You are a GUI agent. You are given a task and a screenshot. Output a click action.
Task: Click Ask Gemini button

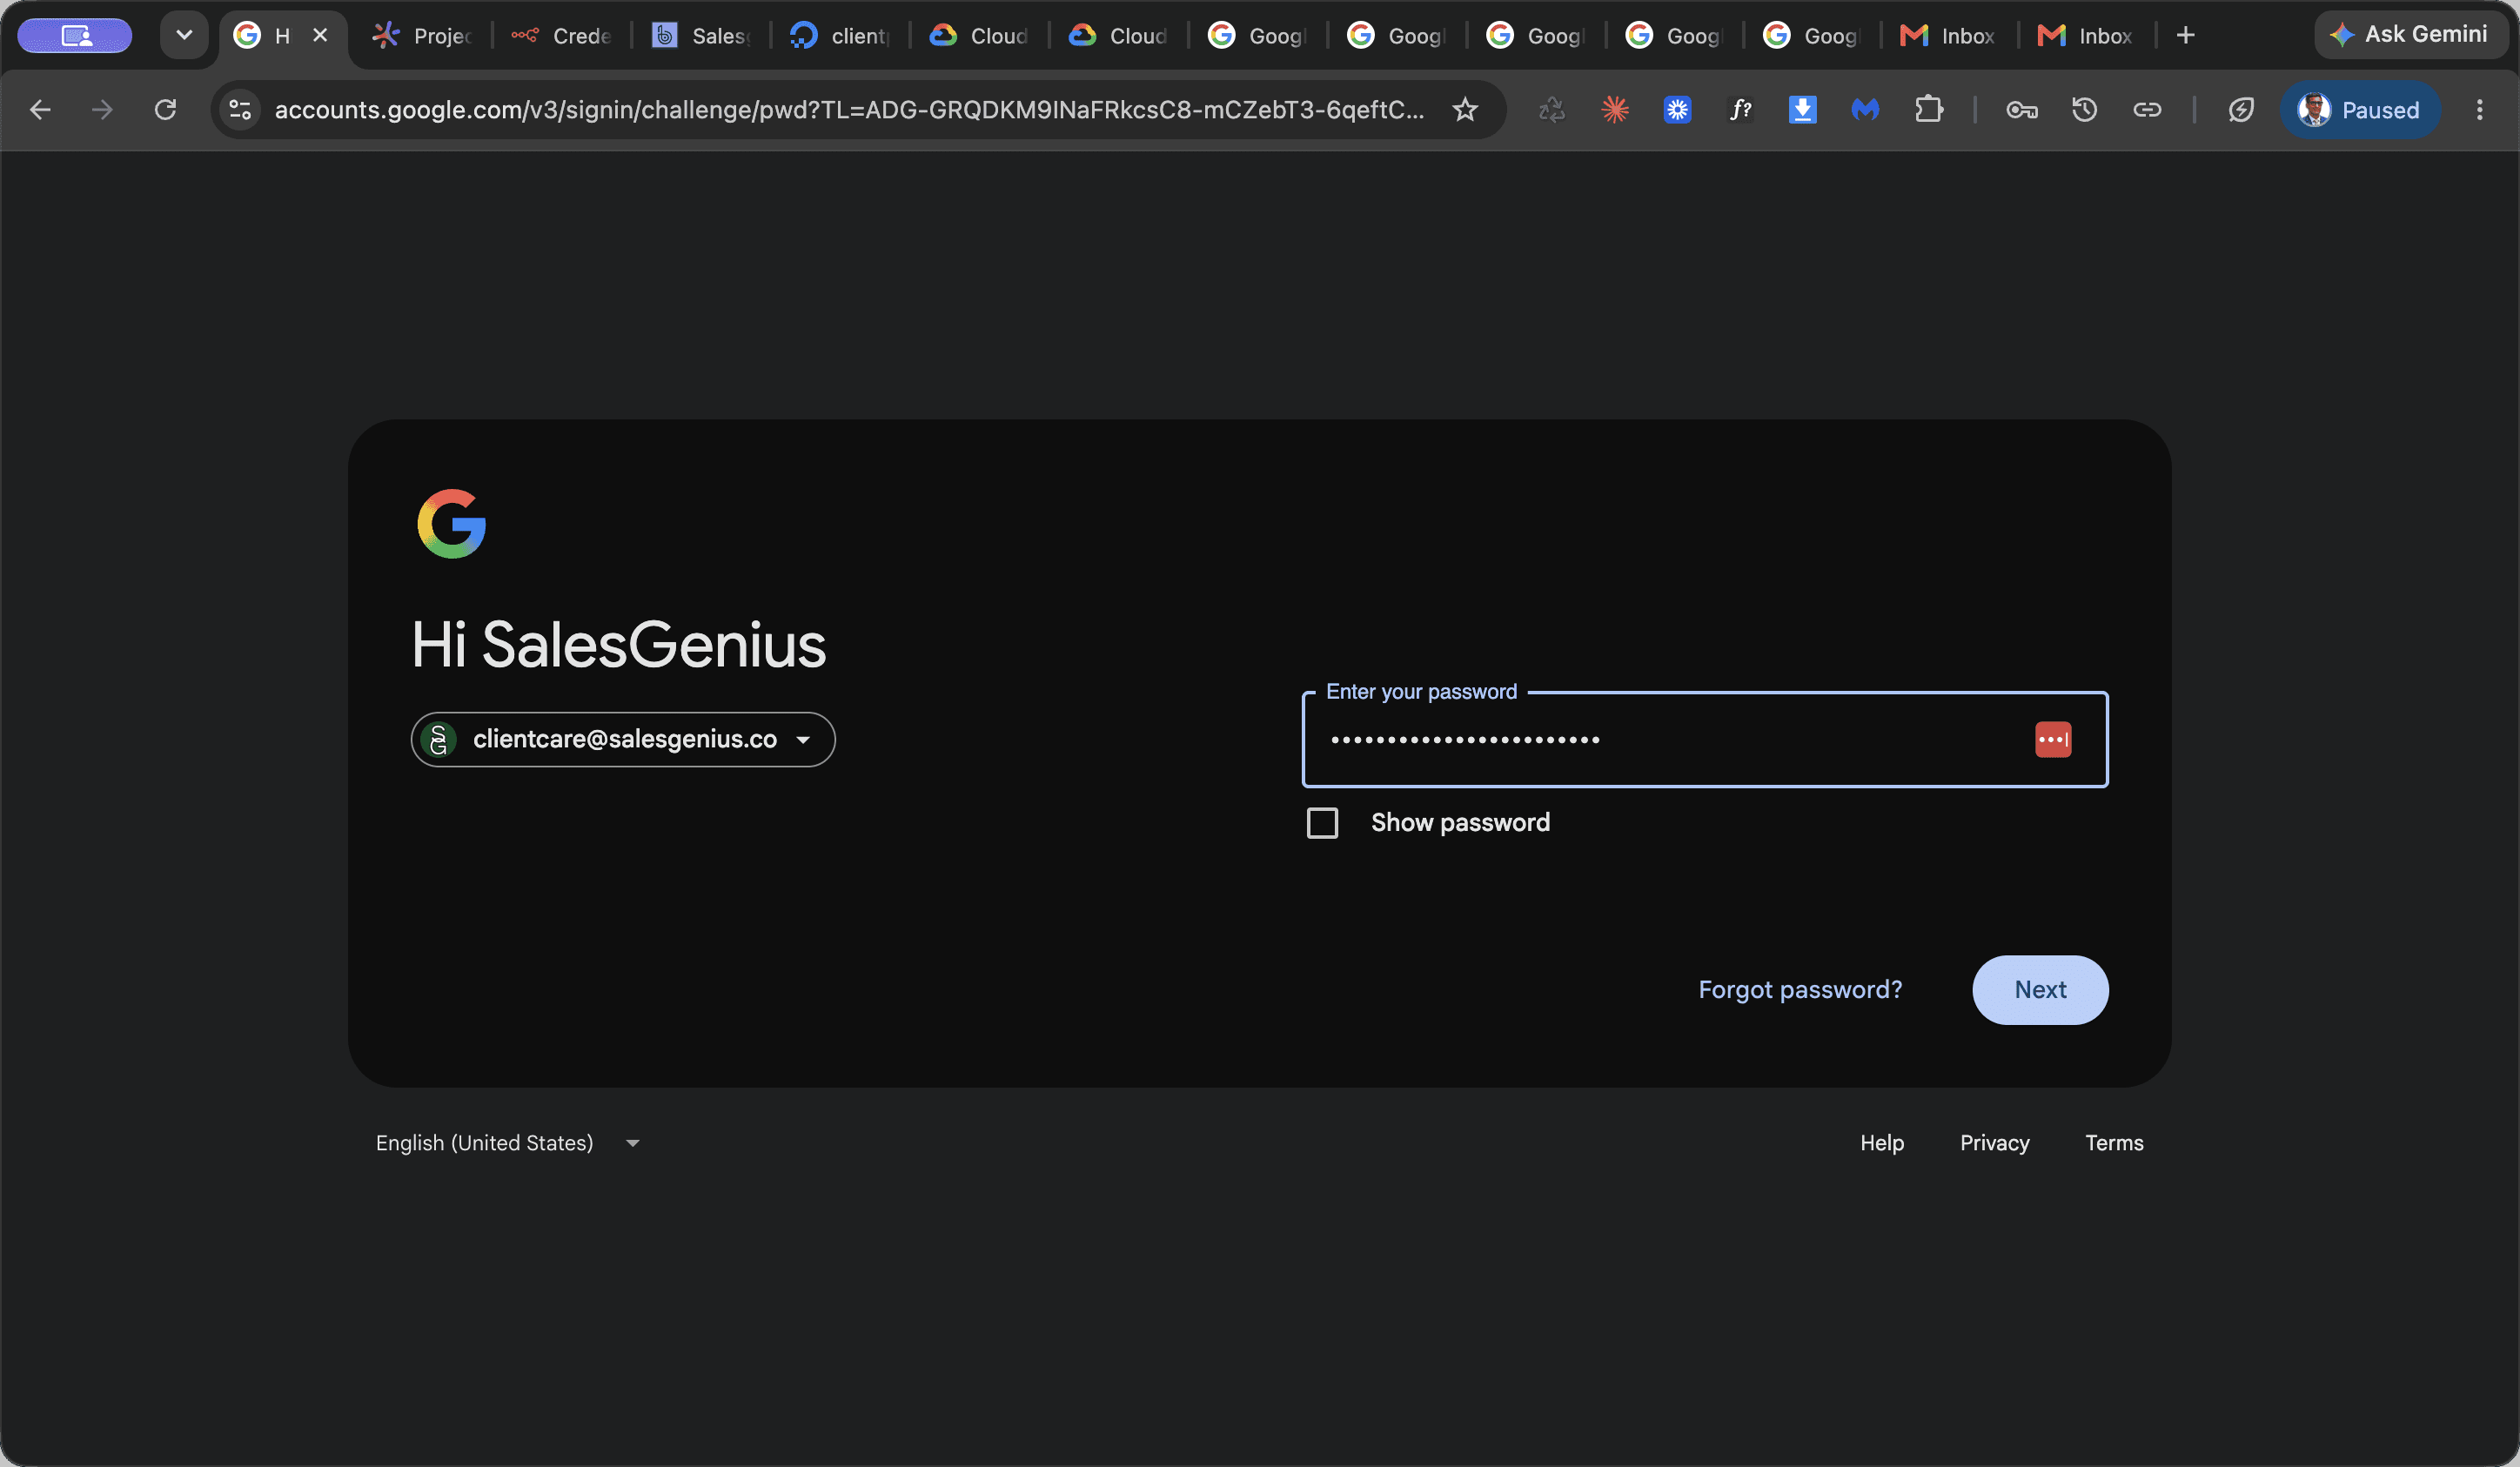[x=2410, y=35]
